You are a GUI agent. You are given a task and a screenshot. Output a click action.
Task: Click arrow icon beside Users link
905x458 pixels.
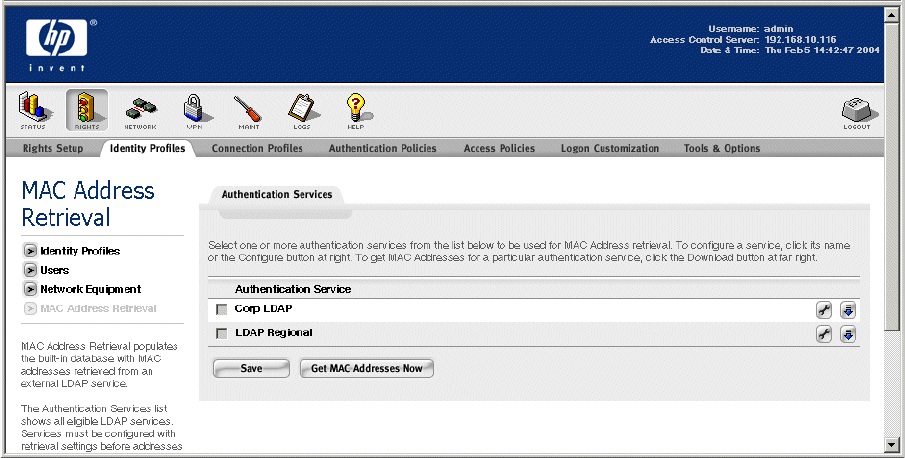point(30,270)
